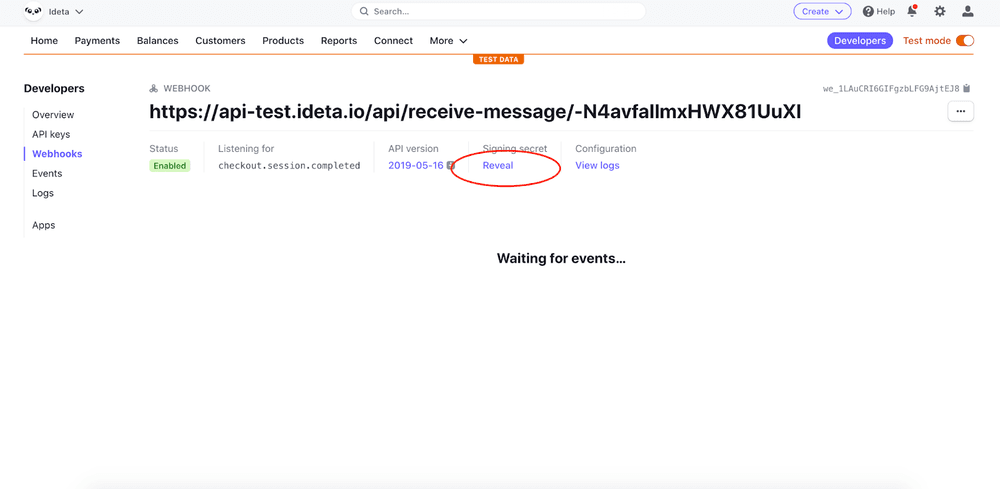Click the TEST DATA badge

click(499, 59)
